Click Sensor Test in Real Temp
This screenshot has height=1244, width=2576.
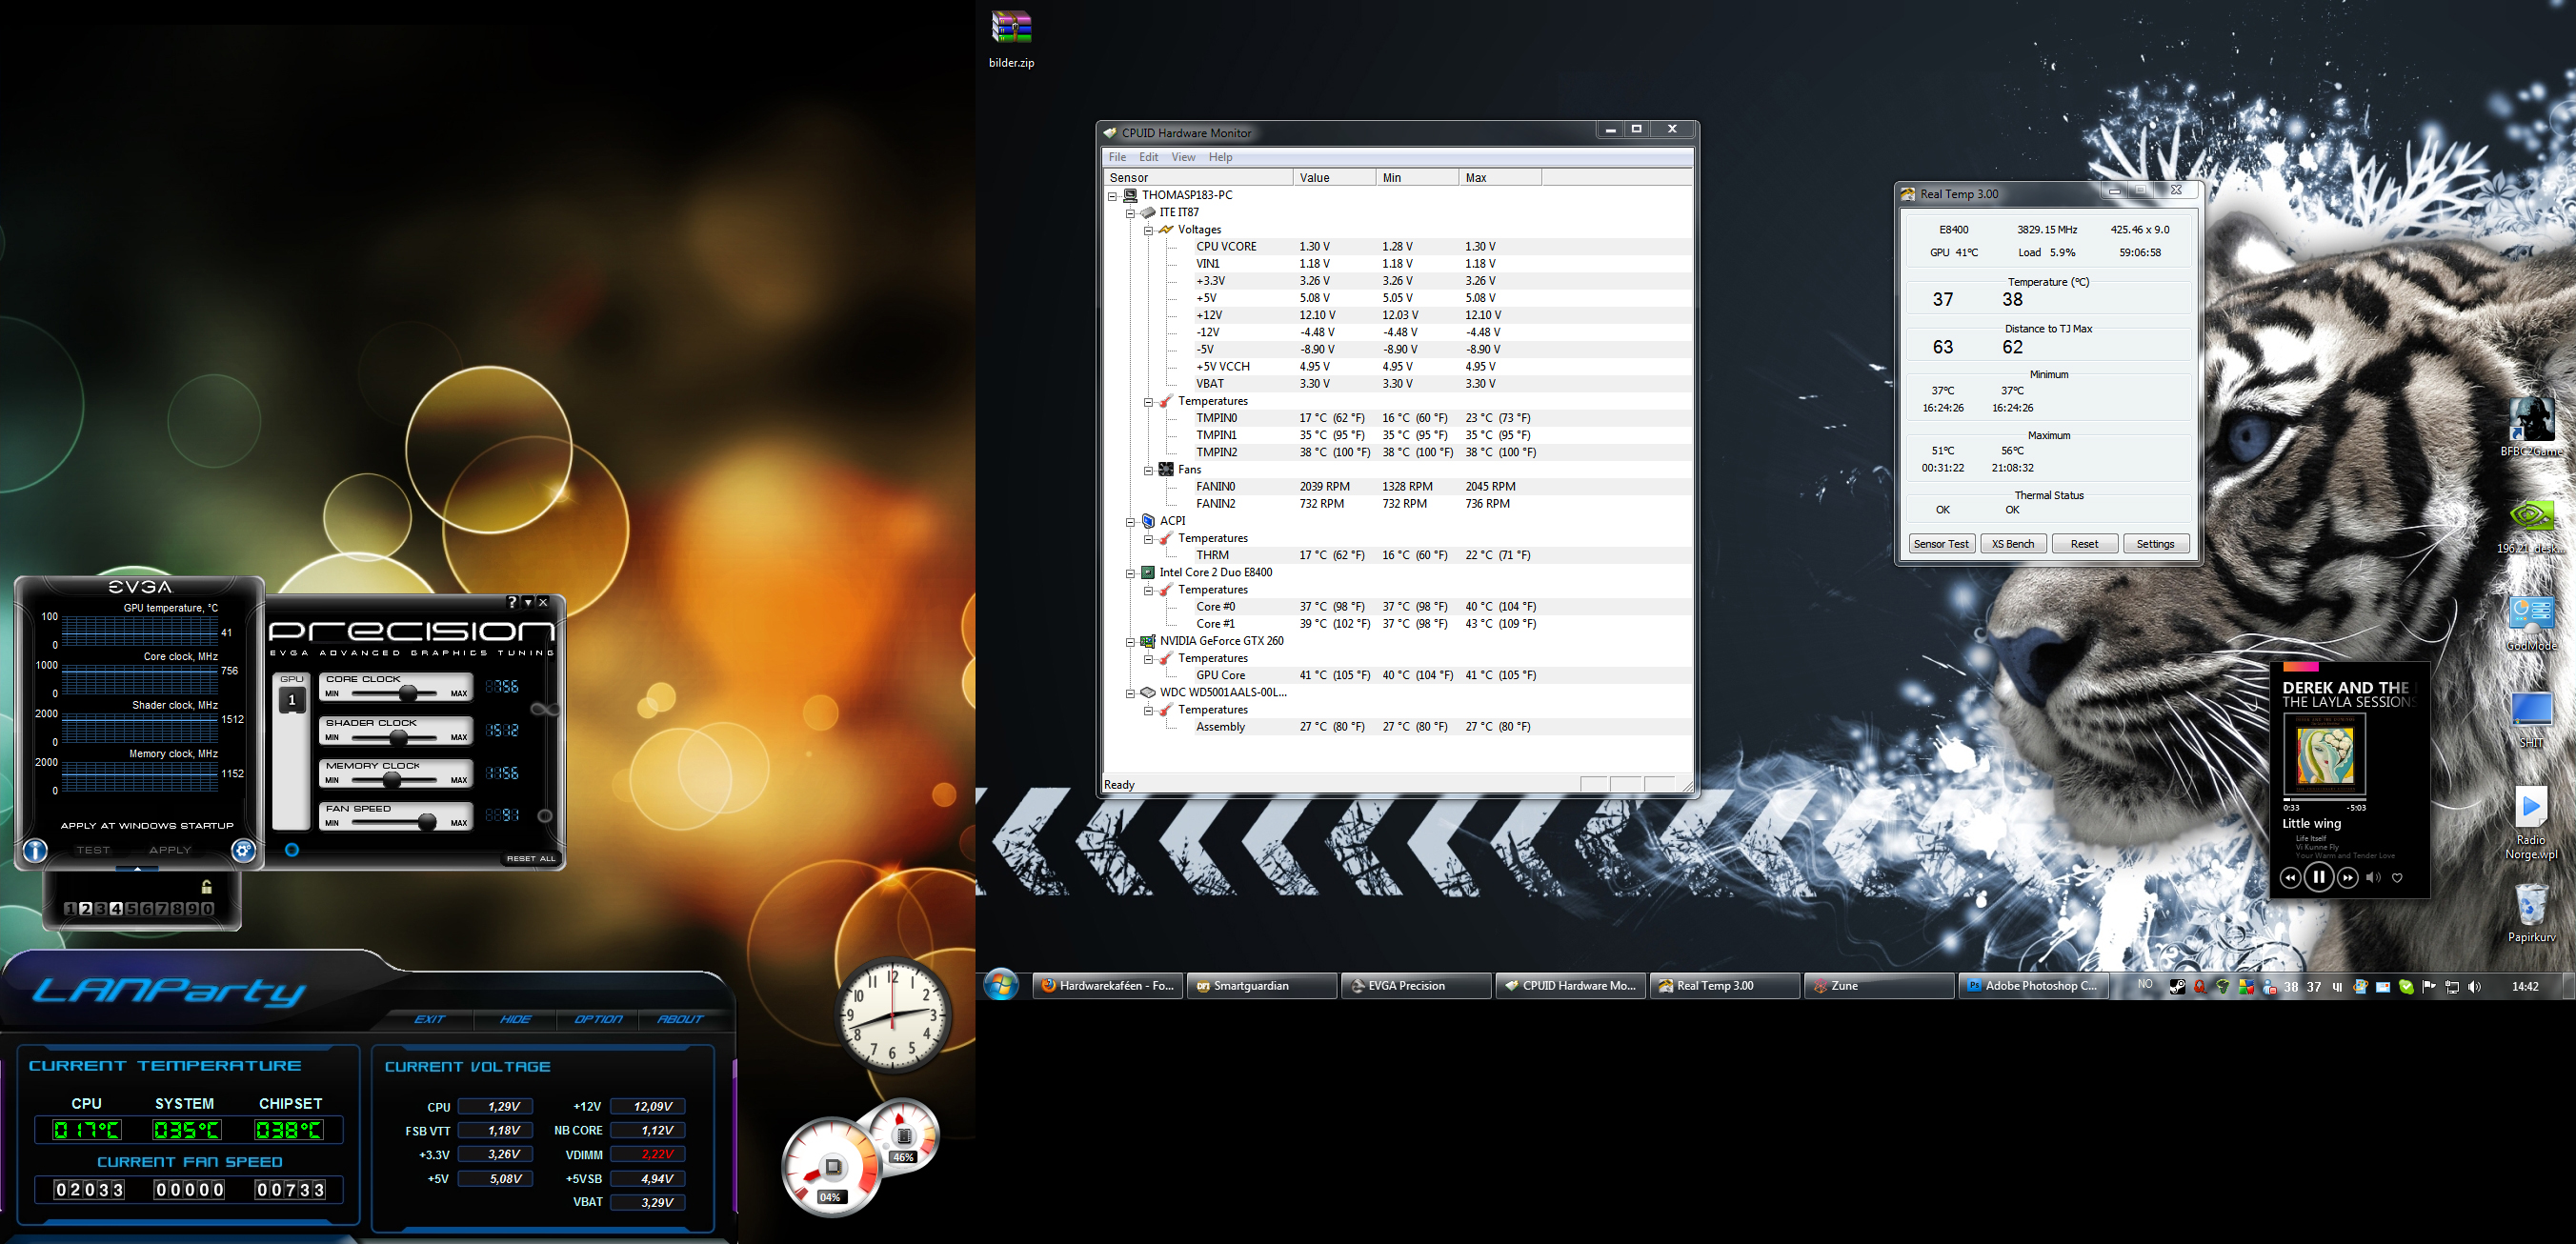(x=1941, y=544)
